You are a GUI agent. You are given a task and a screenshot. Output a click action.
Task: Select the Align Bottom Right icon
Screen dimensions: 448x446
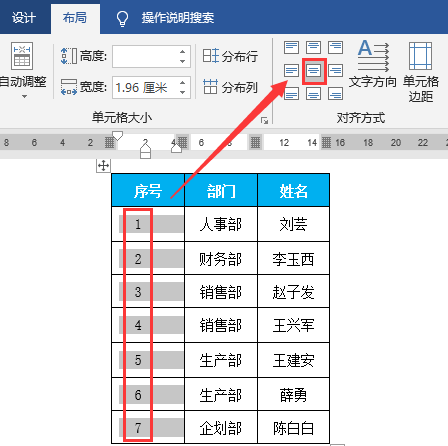[x=335, y=94]
